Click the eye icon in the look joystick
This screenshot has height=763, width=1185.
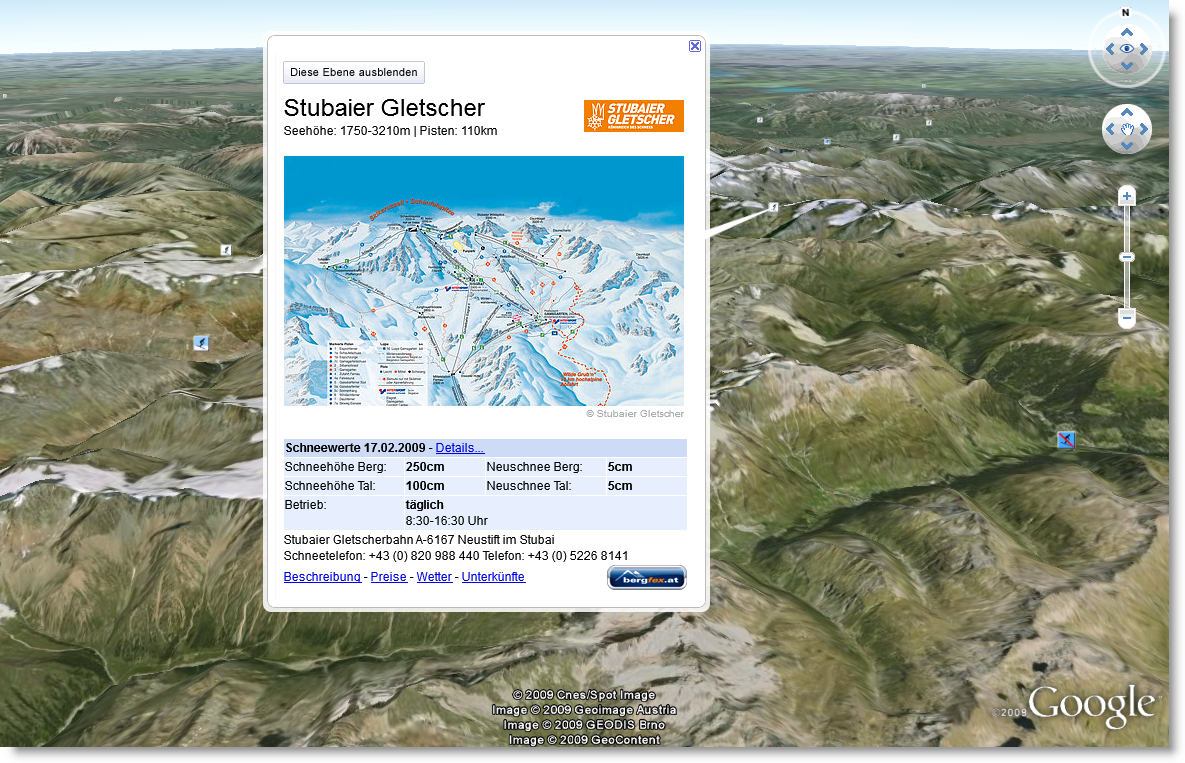click(x=1126, y=47)
